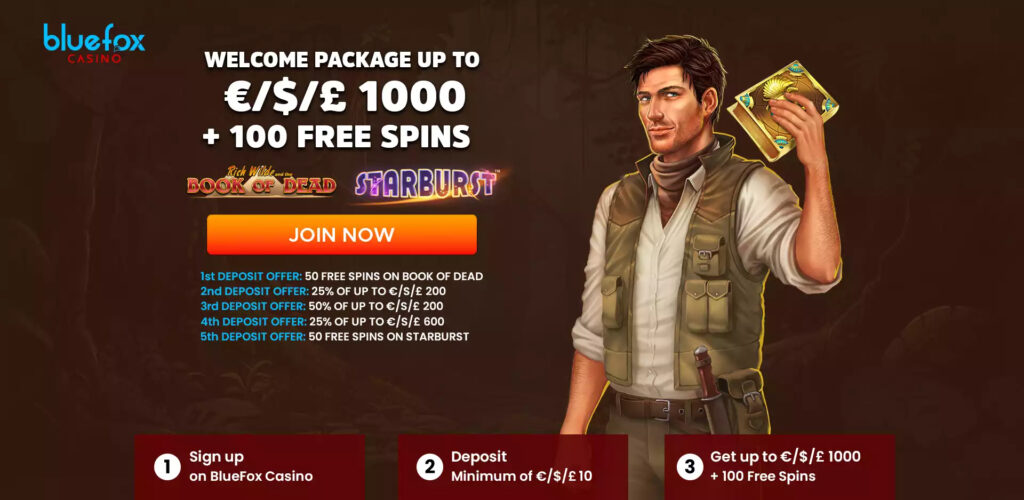Viewport: 1024px width, 500px height.
Task: Click the + 100 FREE SPINS headline
Action: (x=336, y=136)
